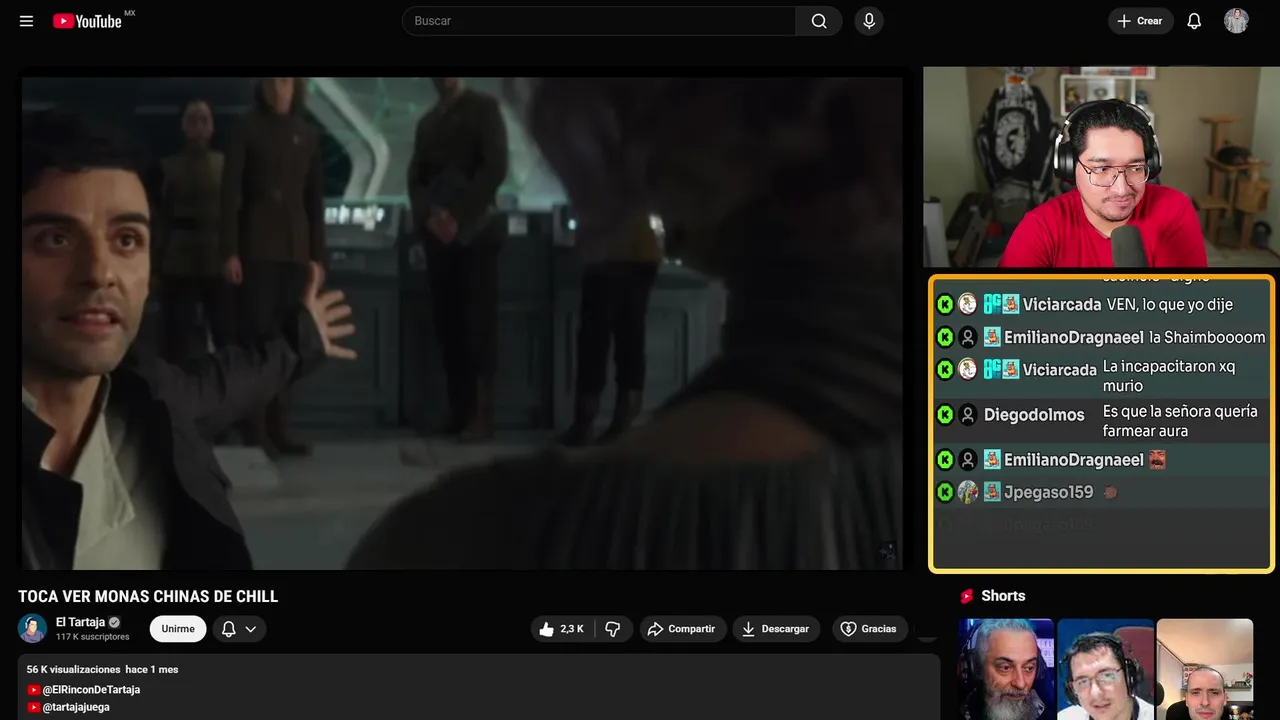This screenshot has width=1280, height=720.
Task: Open the hamburger guide menu
Action: (27, 21)
